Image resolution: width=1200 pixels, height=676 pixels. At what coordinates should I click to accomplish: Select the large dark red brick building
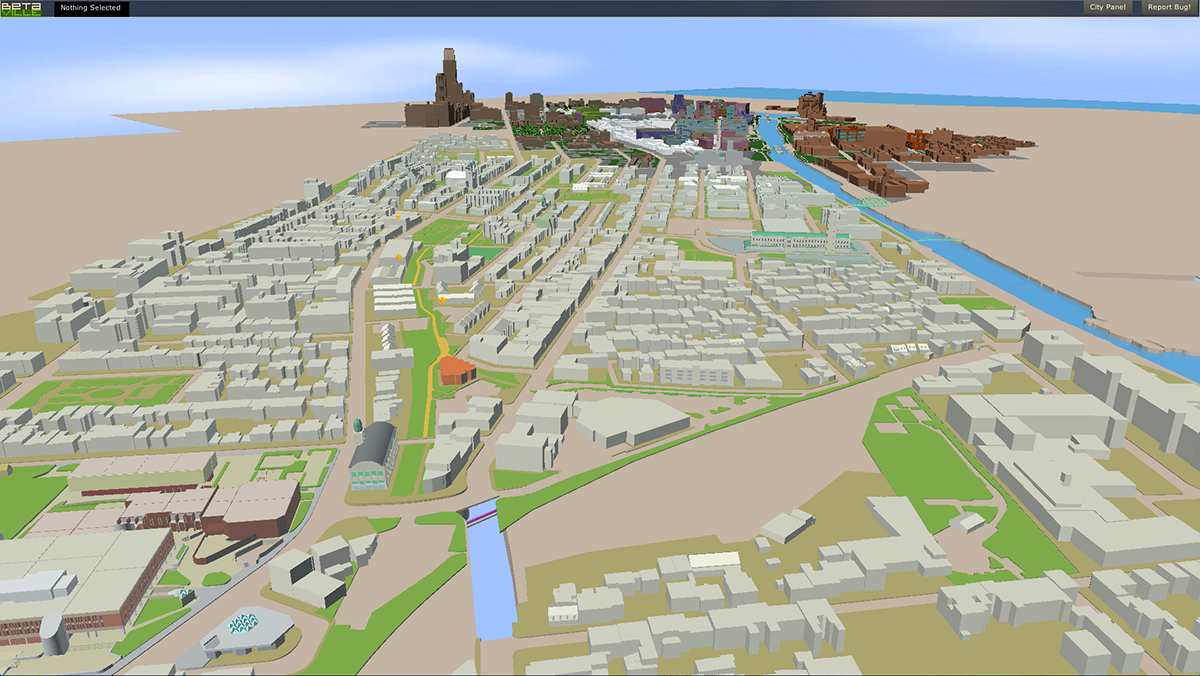coord(250,507)
